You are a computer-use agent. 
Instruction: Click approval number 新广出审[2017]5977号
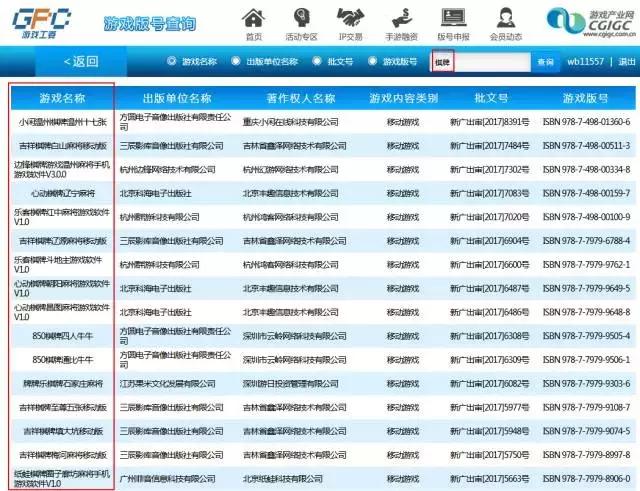coord(489,407)
